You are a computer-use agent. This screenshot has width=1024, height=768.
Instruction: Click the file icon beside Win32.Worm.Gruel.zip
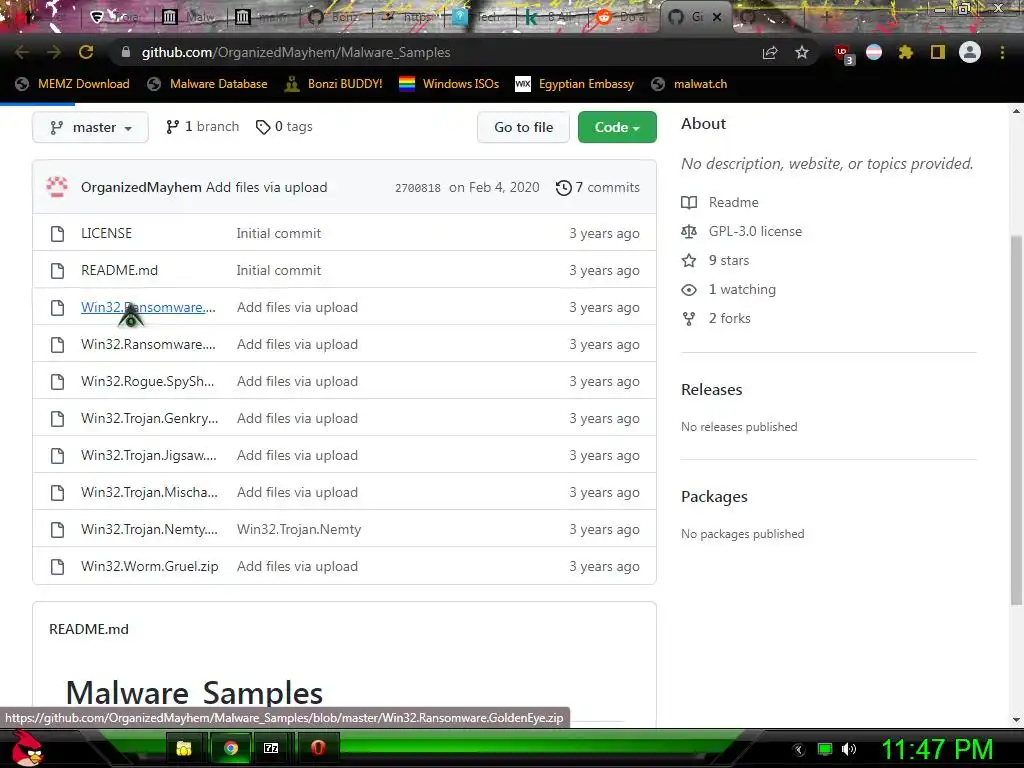57,567
